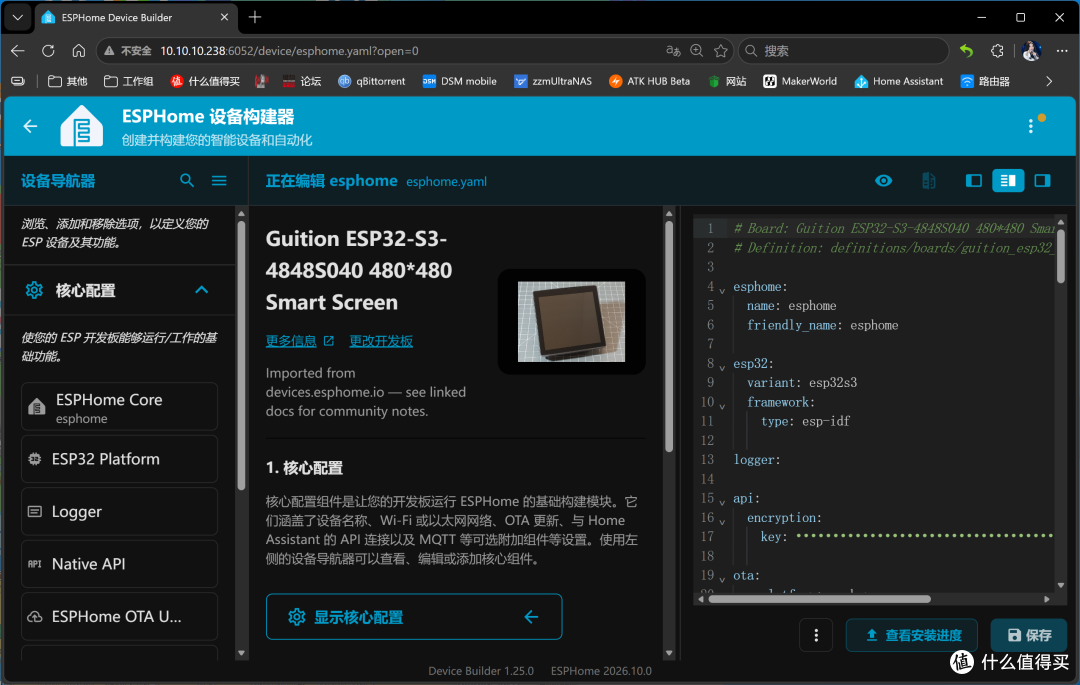Open ESP32 Platform component
This screenshot has height=685, width=1080.
coord(119,459)
